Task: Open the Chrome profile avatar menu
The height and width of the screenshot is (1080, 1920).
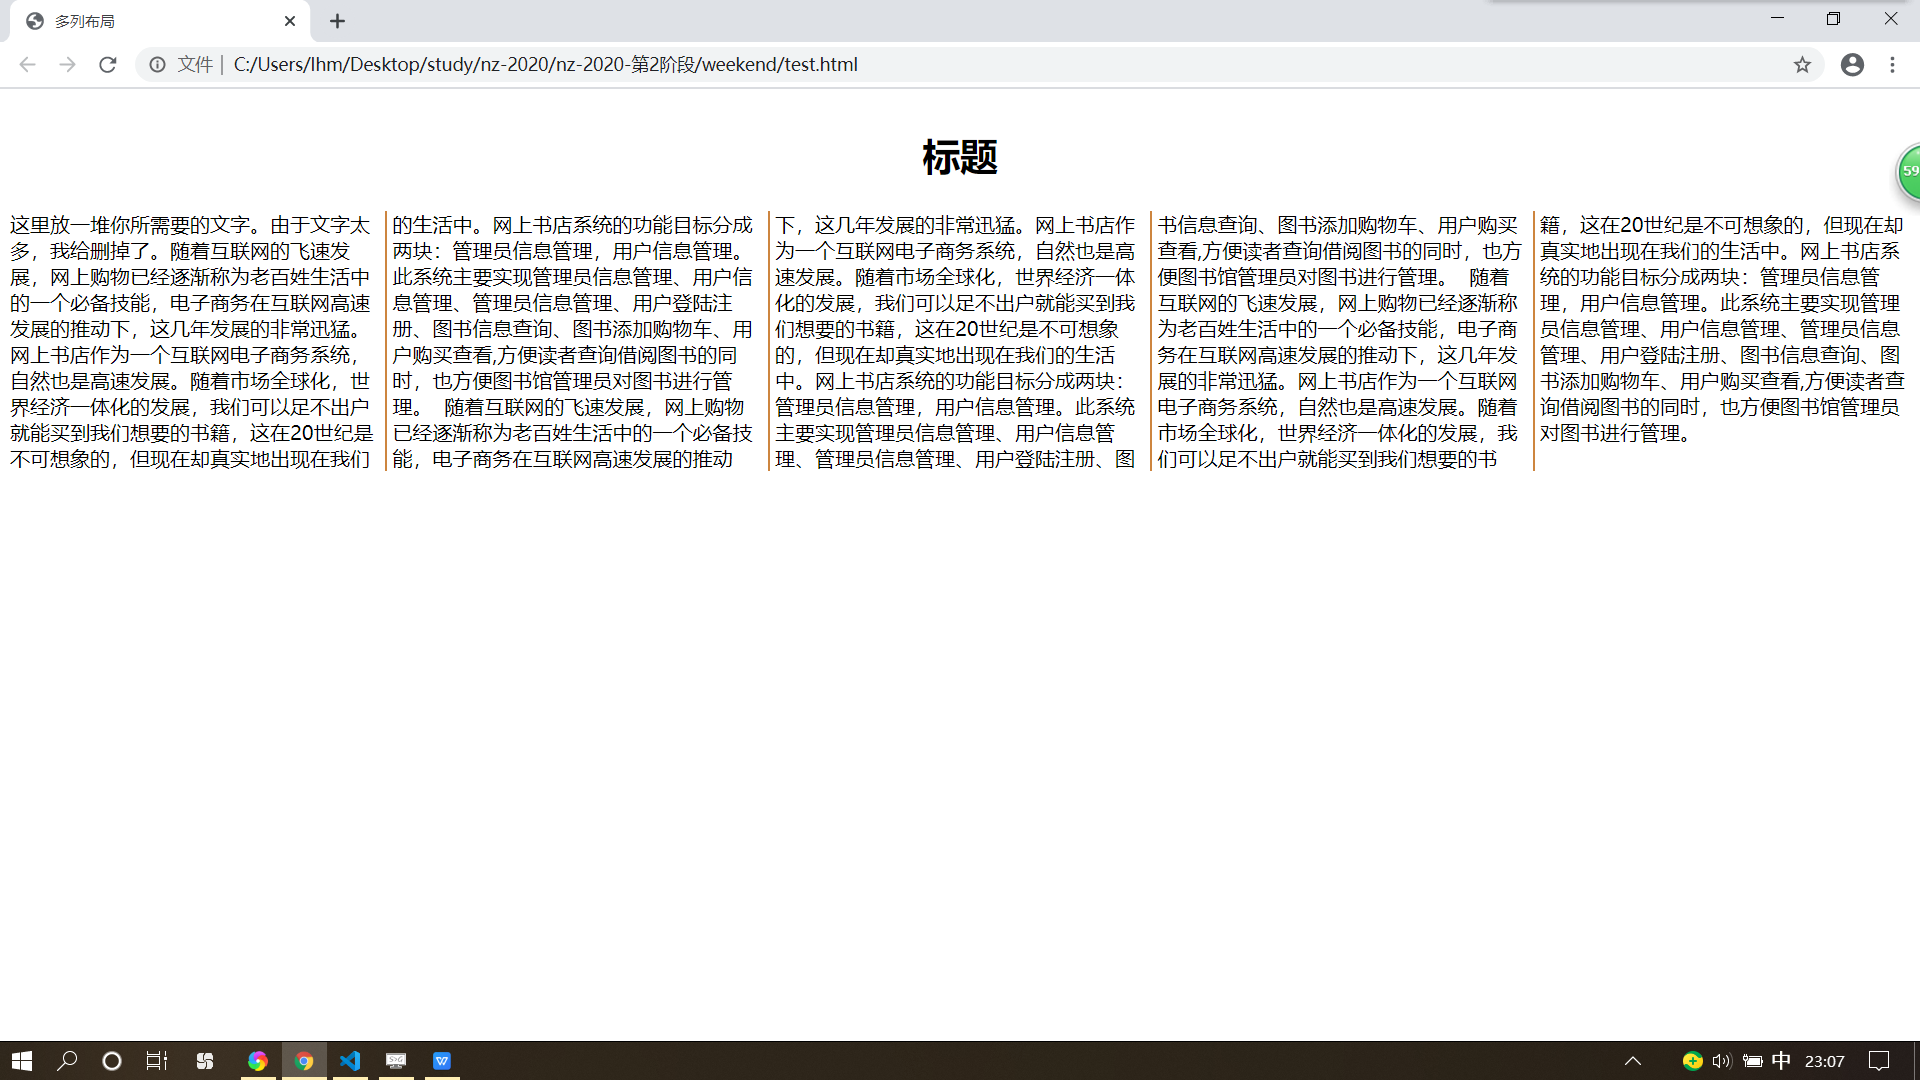Action: coord(1852,65)
